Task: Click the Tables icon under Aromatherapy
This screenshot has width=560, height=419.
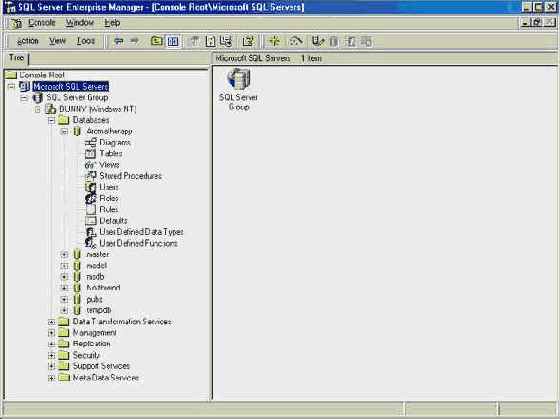Action: [x=90, y=154]
